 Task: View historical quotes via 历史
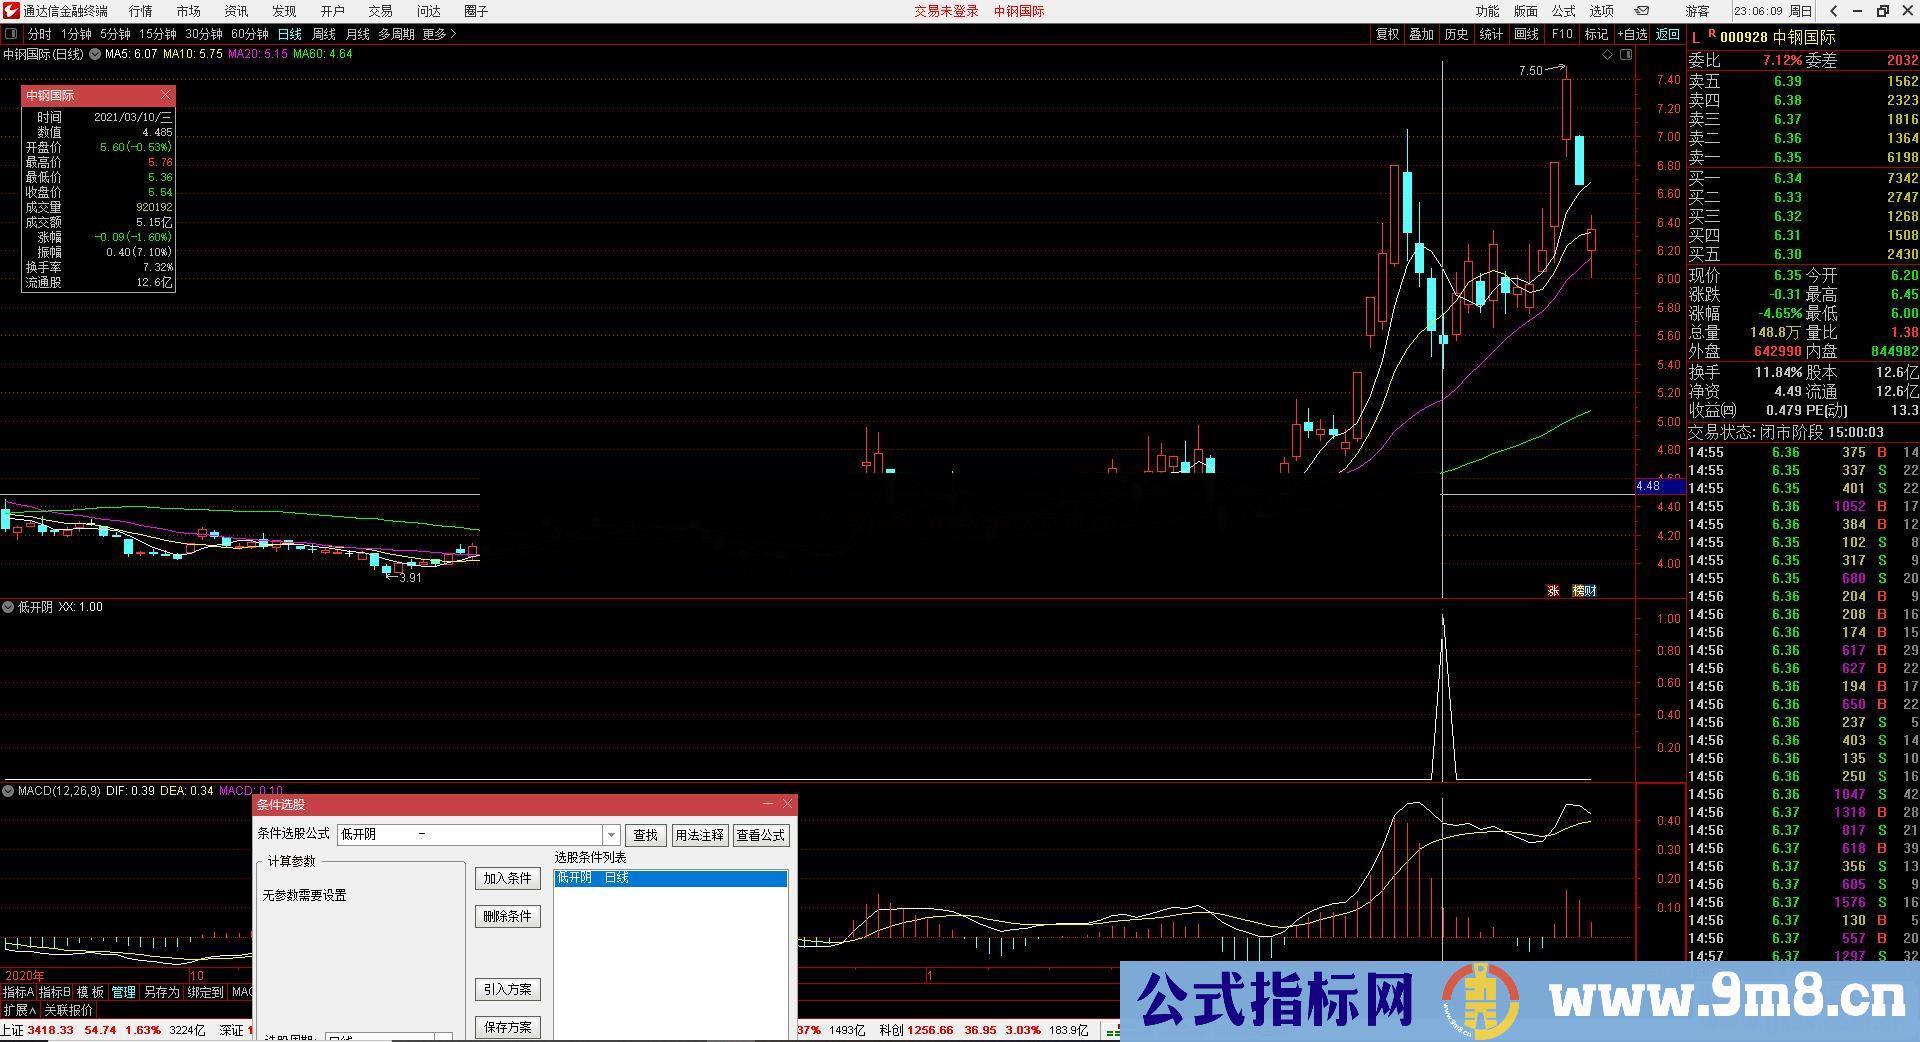point(1456,33)
